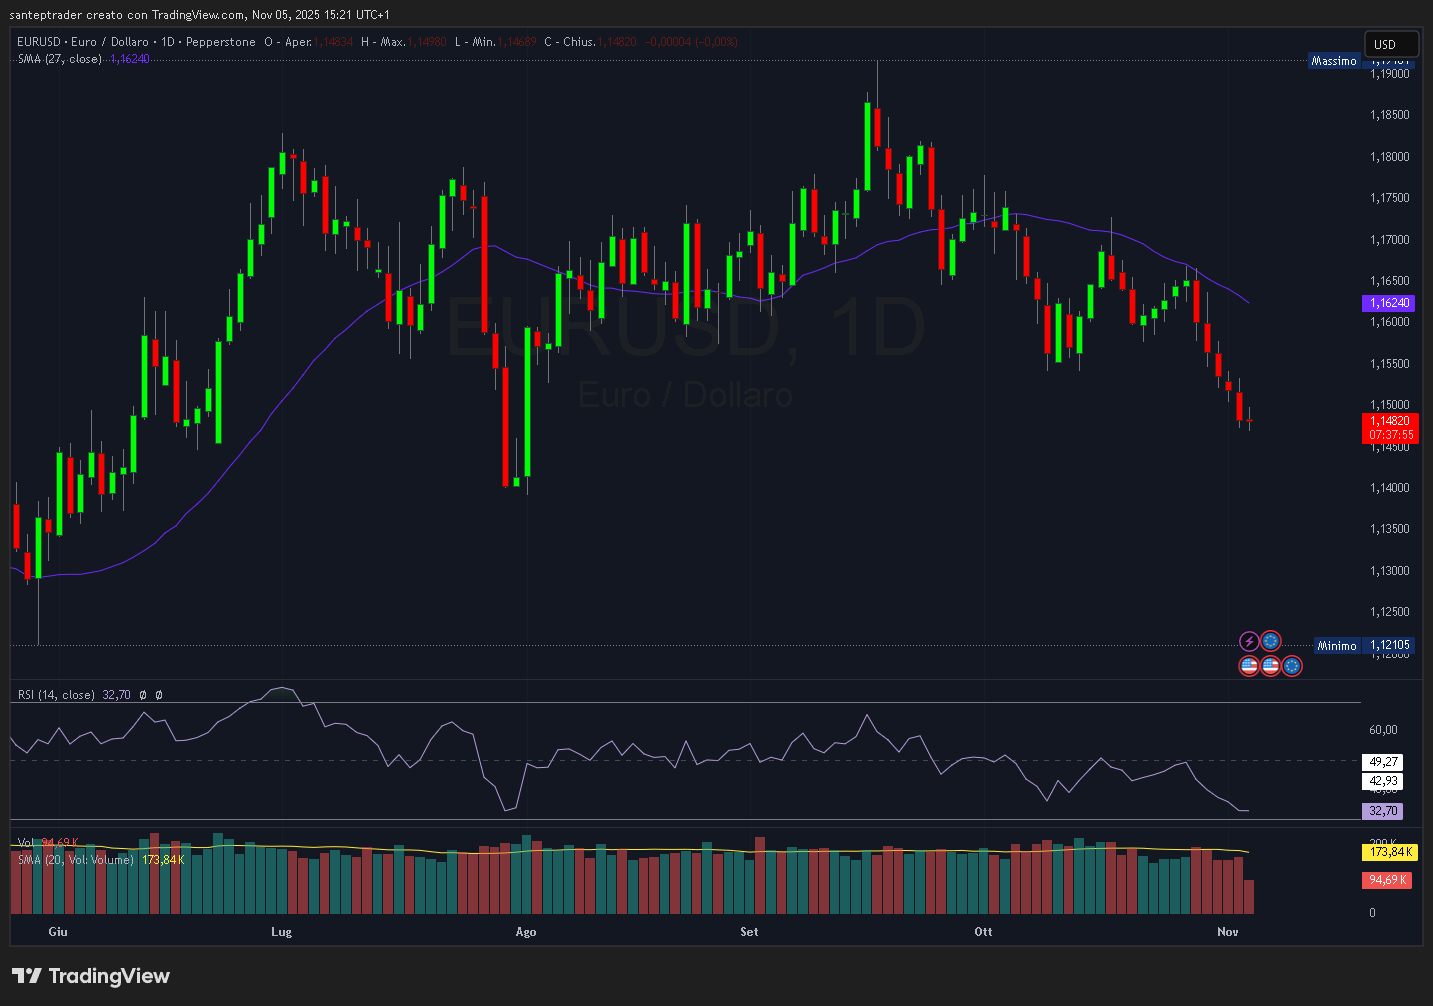
Task: Click the yellow volume SMA tag 173,84K
Action: tap(1389, 852)
